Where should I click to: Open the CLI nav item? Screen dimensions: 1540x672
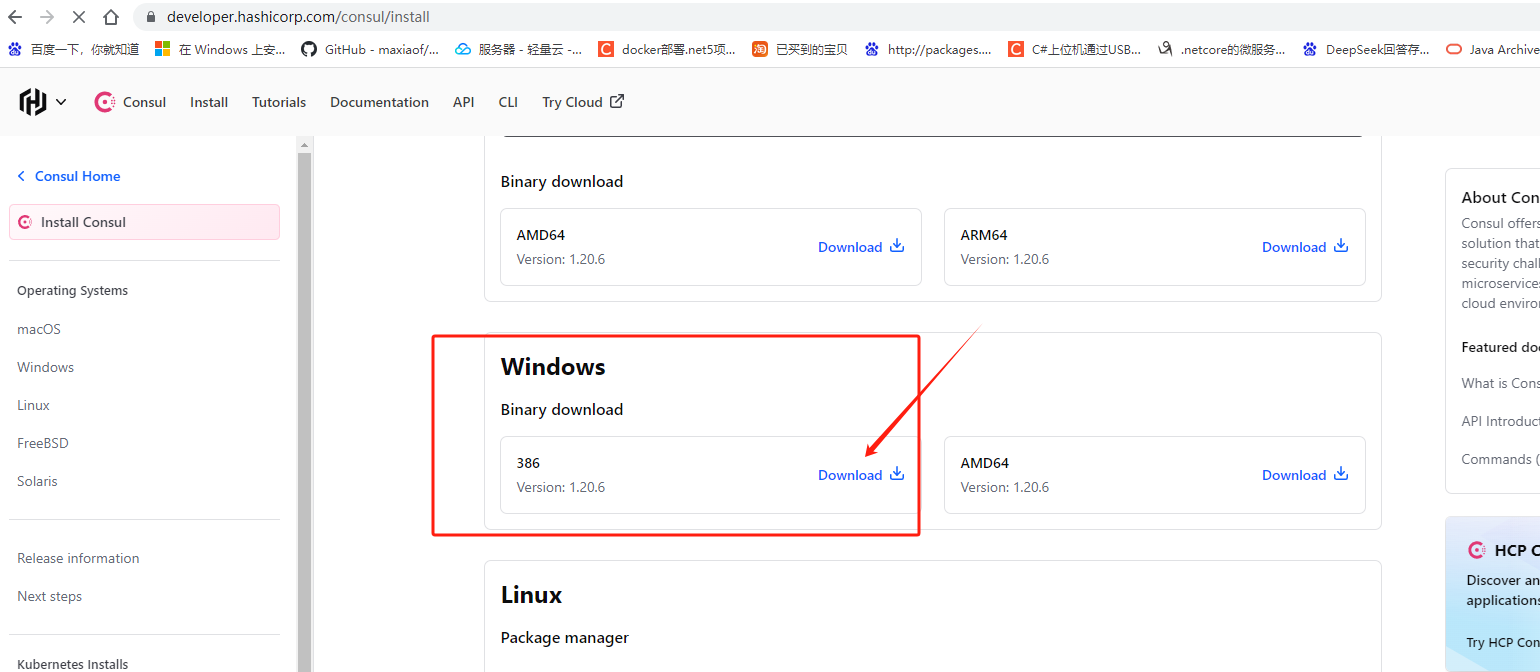508,102
